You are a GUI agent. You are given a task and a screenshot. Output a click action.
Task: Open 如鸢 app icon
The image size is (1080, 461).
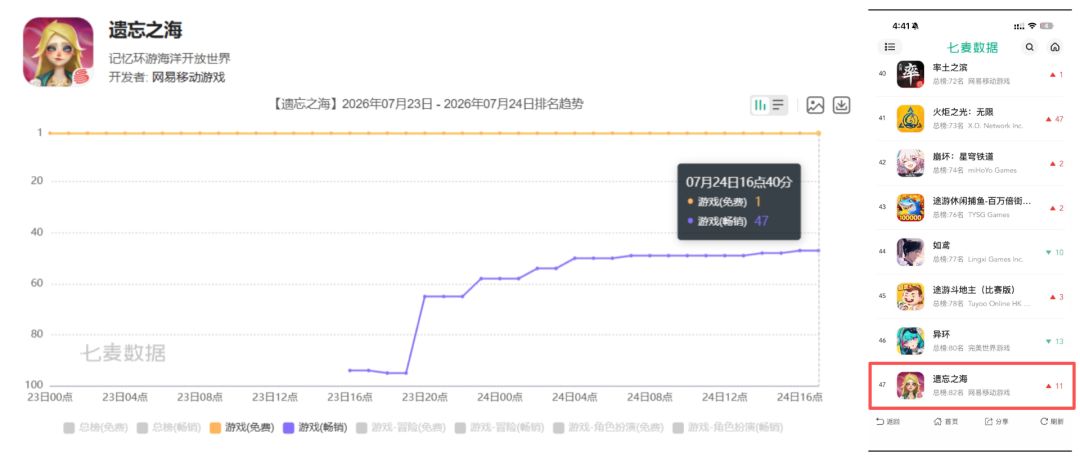(x=911, y=252)
